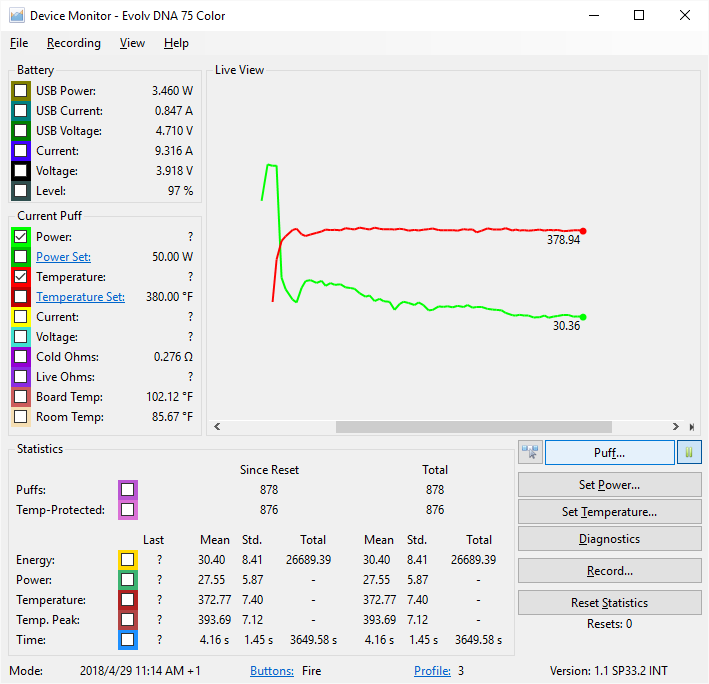
Task: Uncheck Current Puff Power checkbox
Action: coord(20,237)
